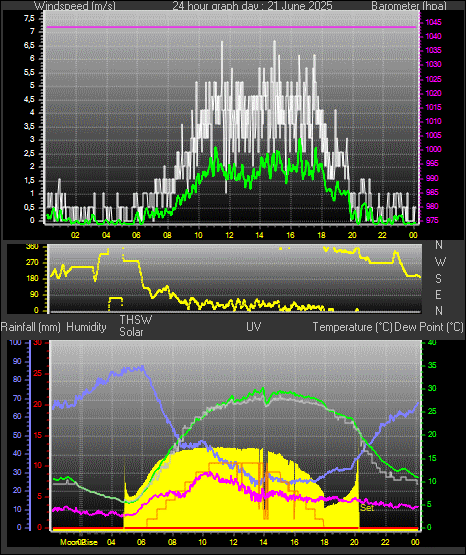Click the green 35 temperature axis value

click(x=432, y=365)
